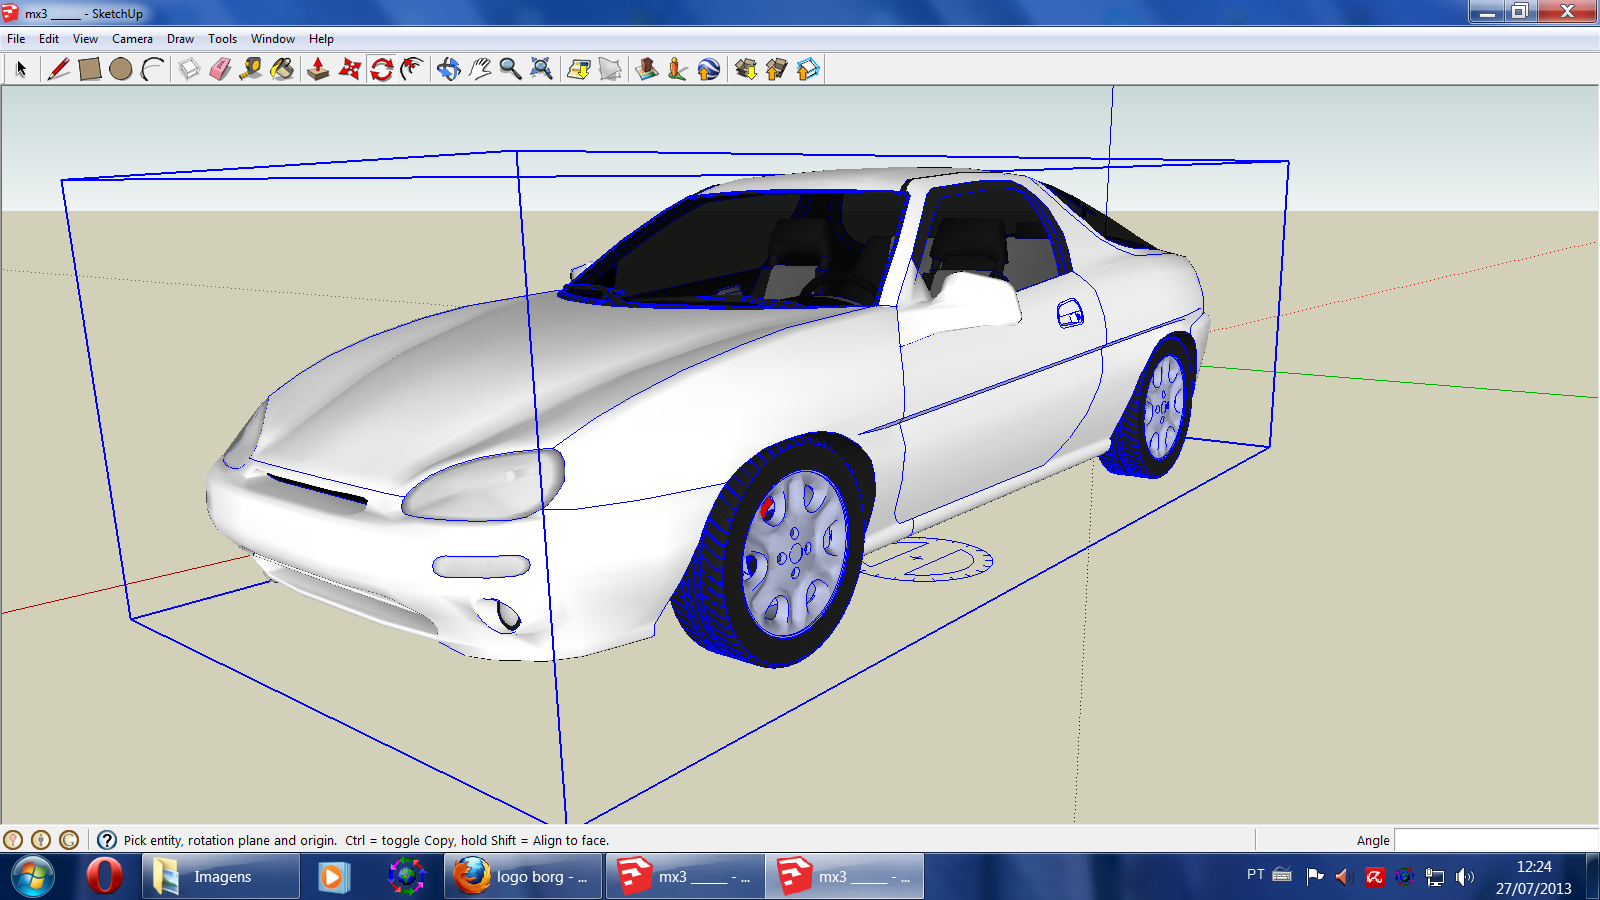The height and width of the screenshot is (900, 1600).
Task: Select the Paint Bucket tool
Action: [283, 69]
